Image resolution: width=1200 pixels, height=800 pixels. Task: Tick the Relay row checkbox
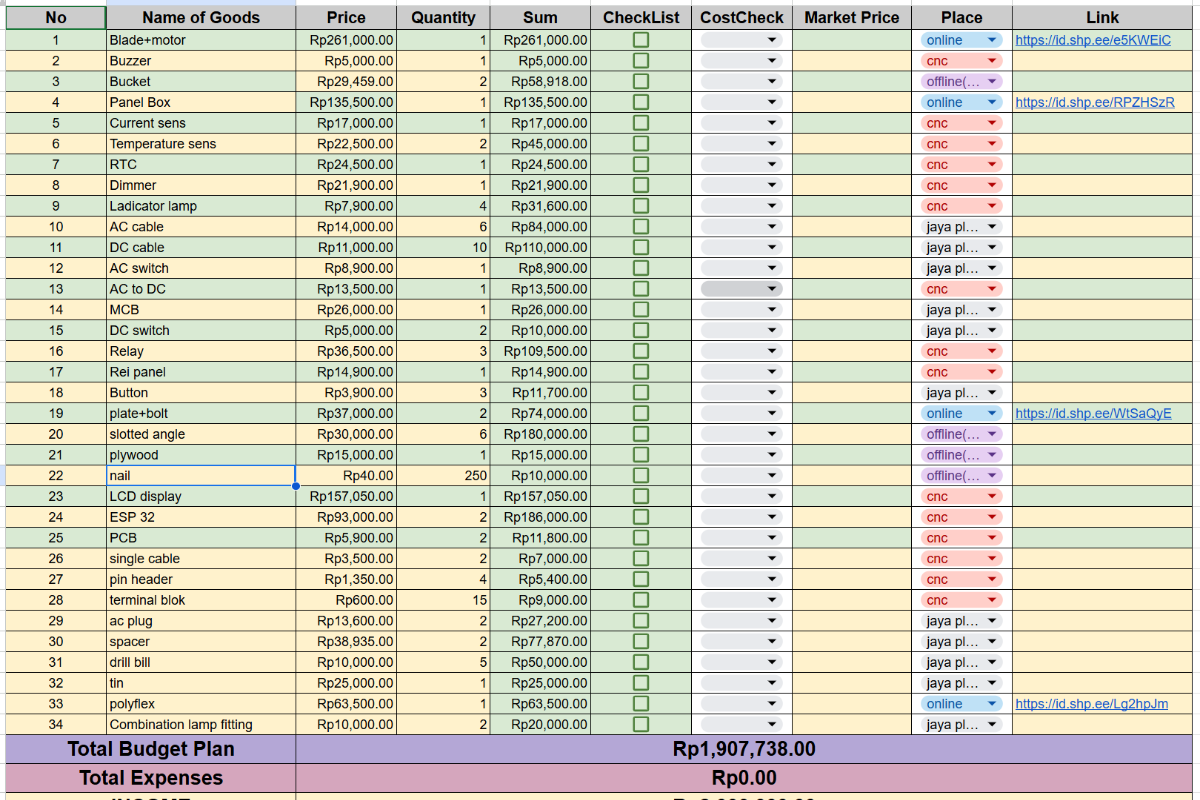641,351
